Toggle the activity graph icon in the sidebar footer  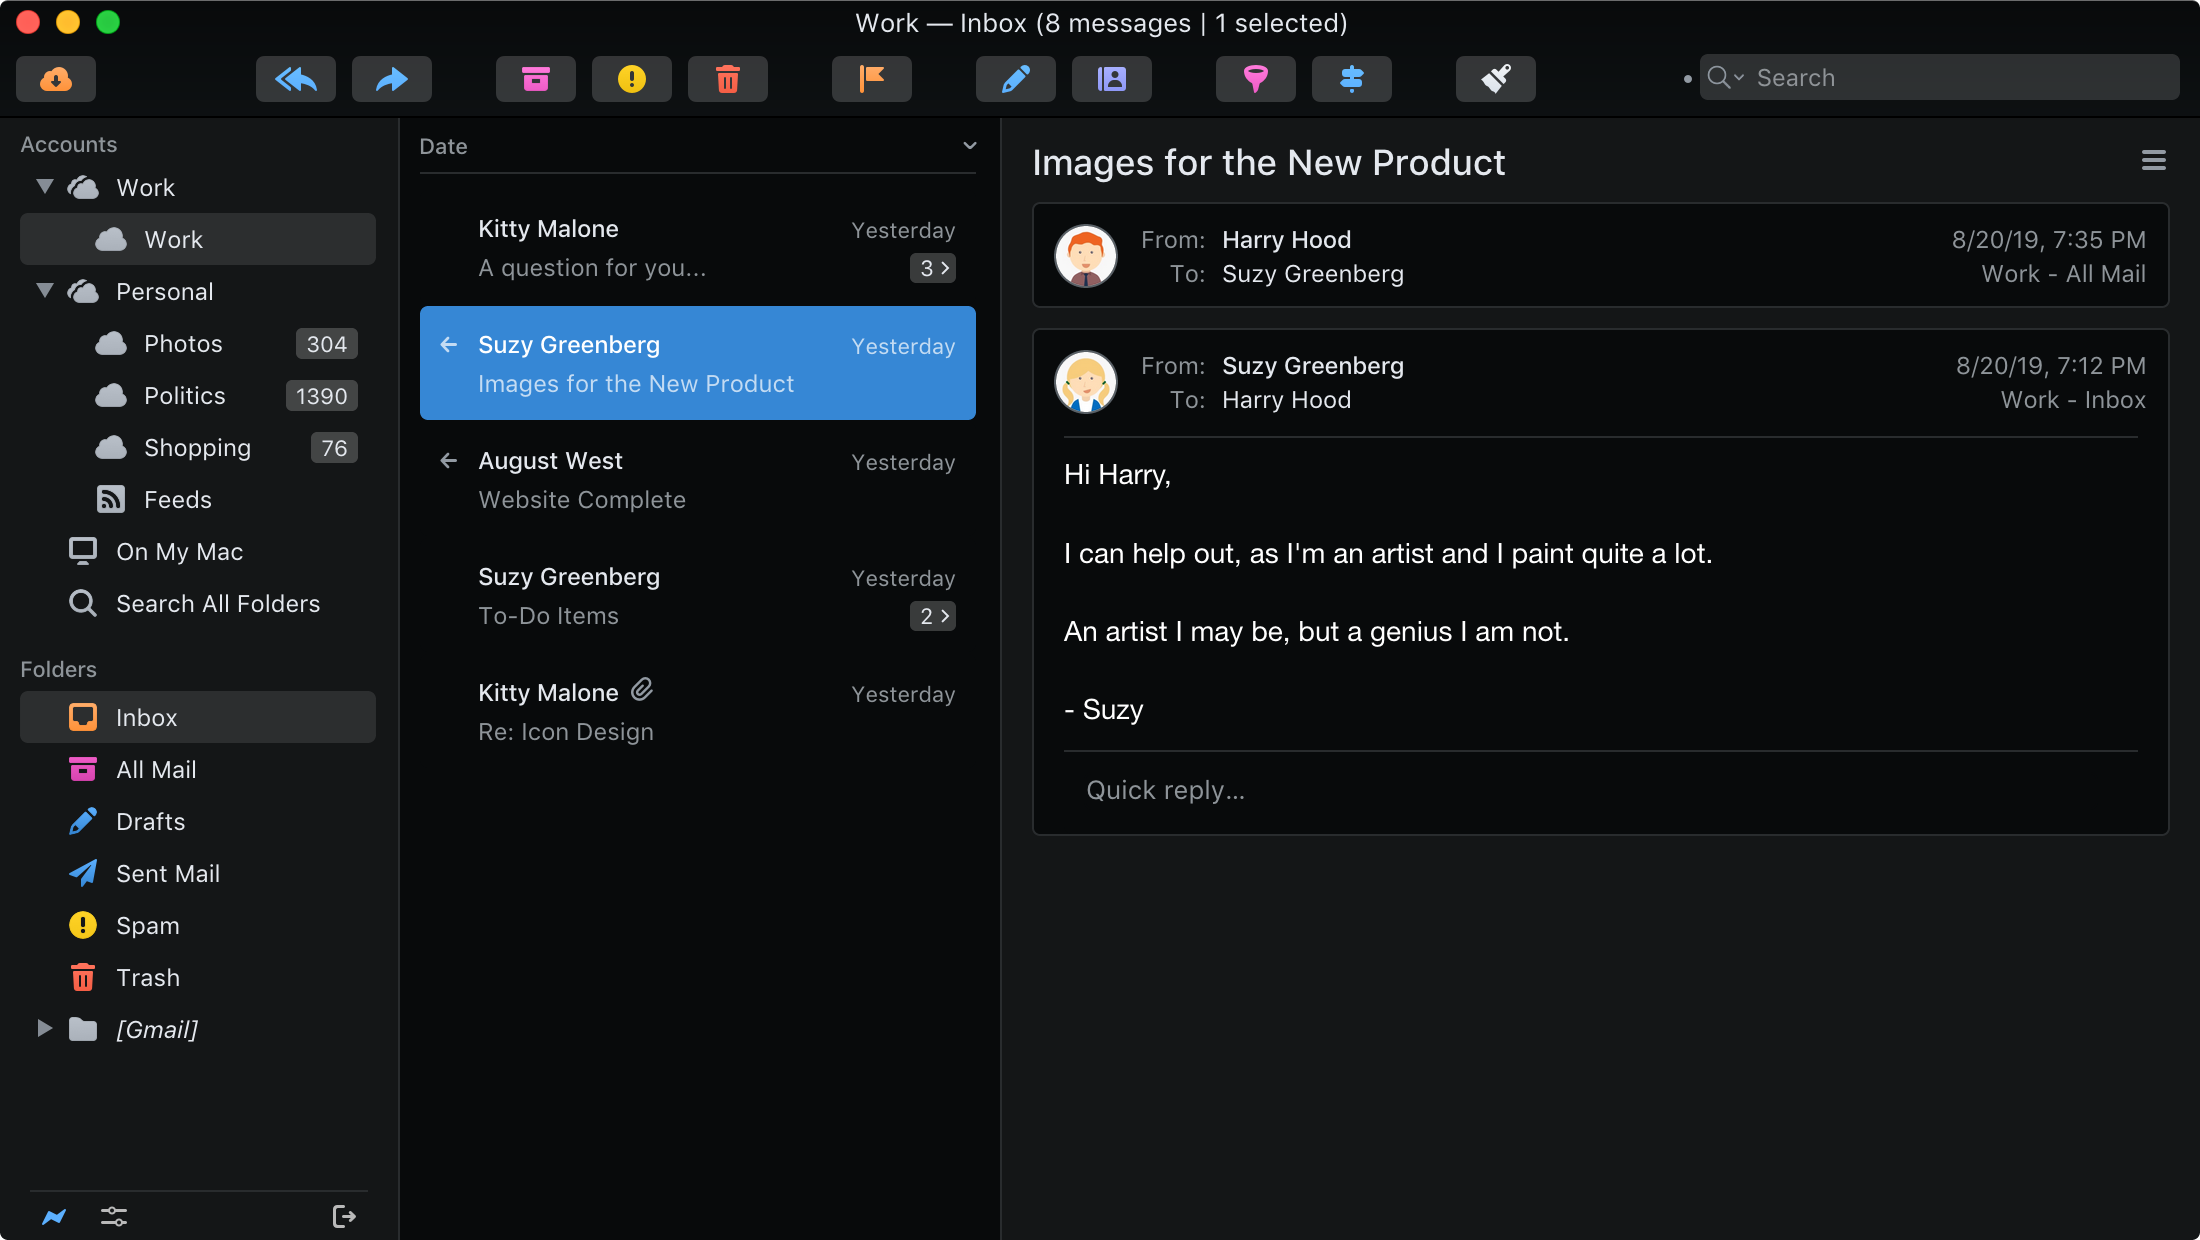click(x=54, y=1216)
